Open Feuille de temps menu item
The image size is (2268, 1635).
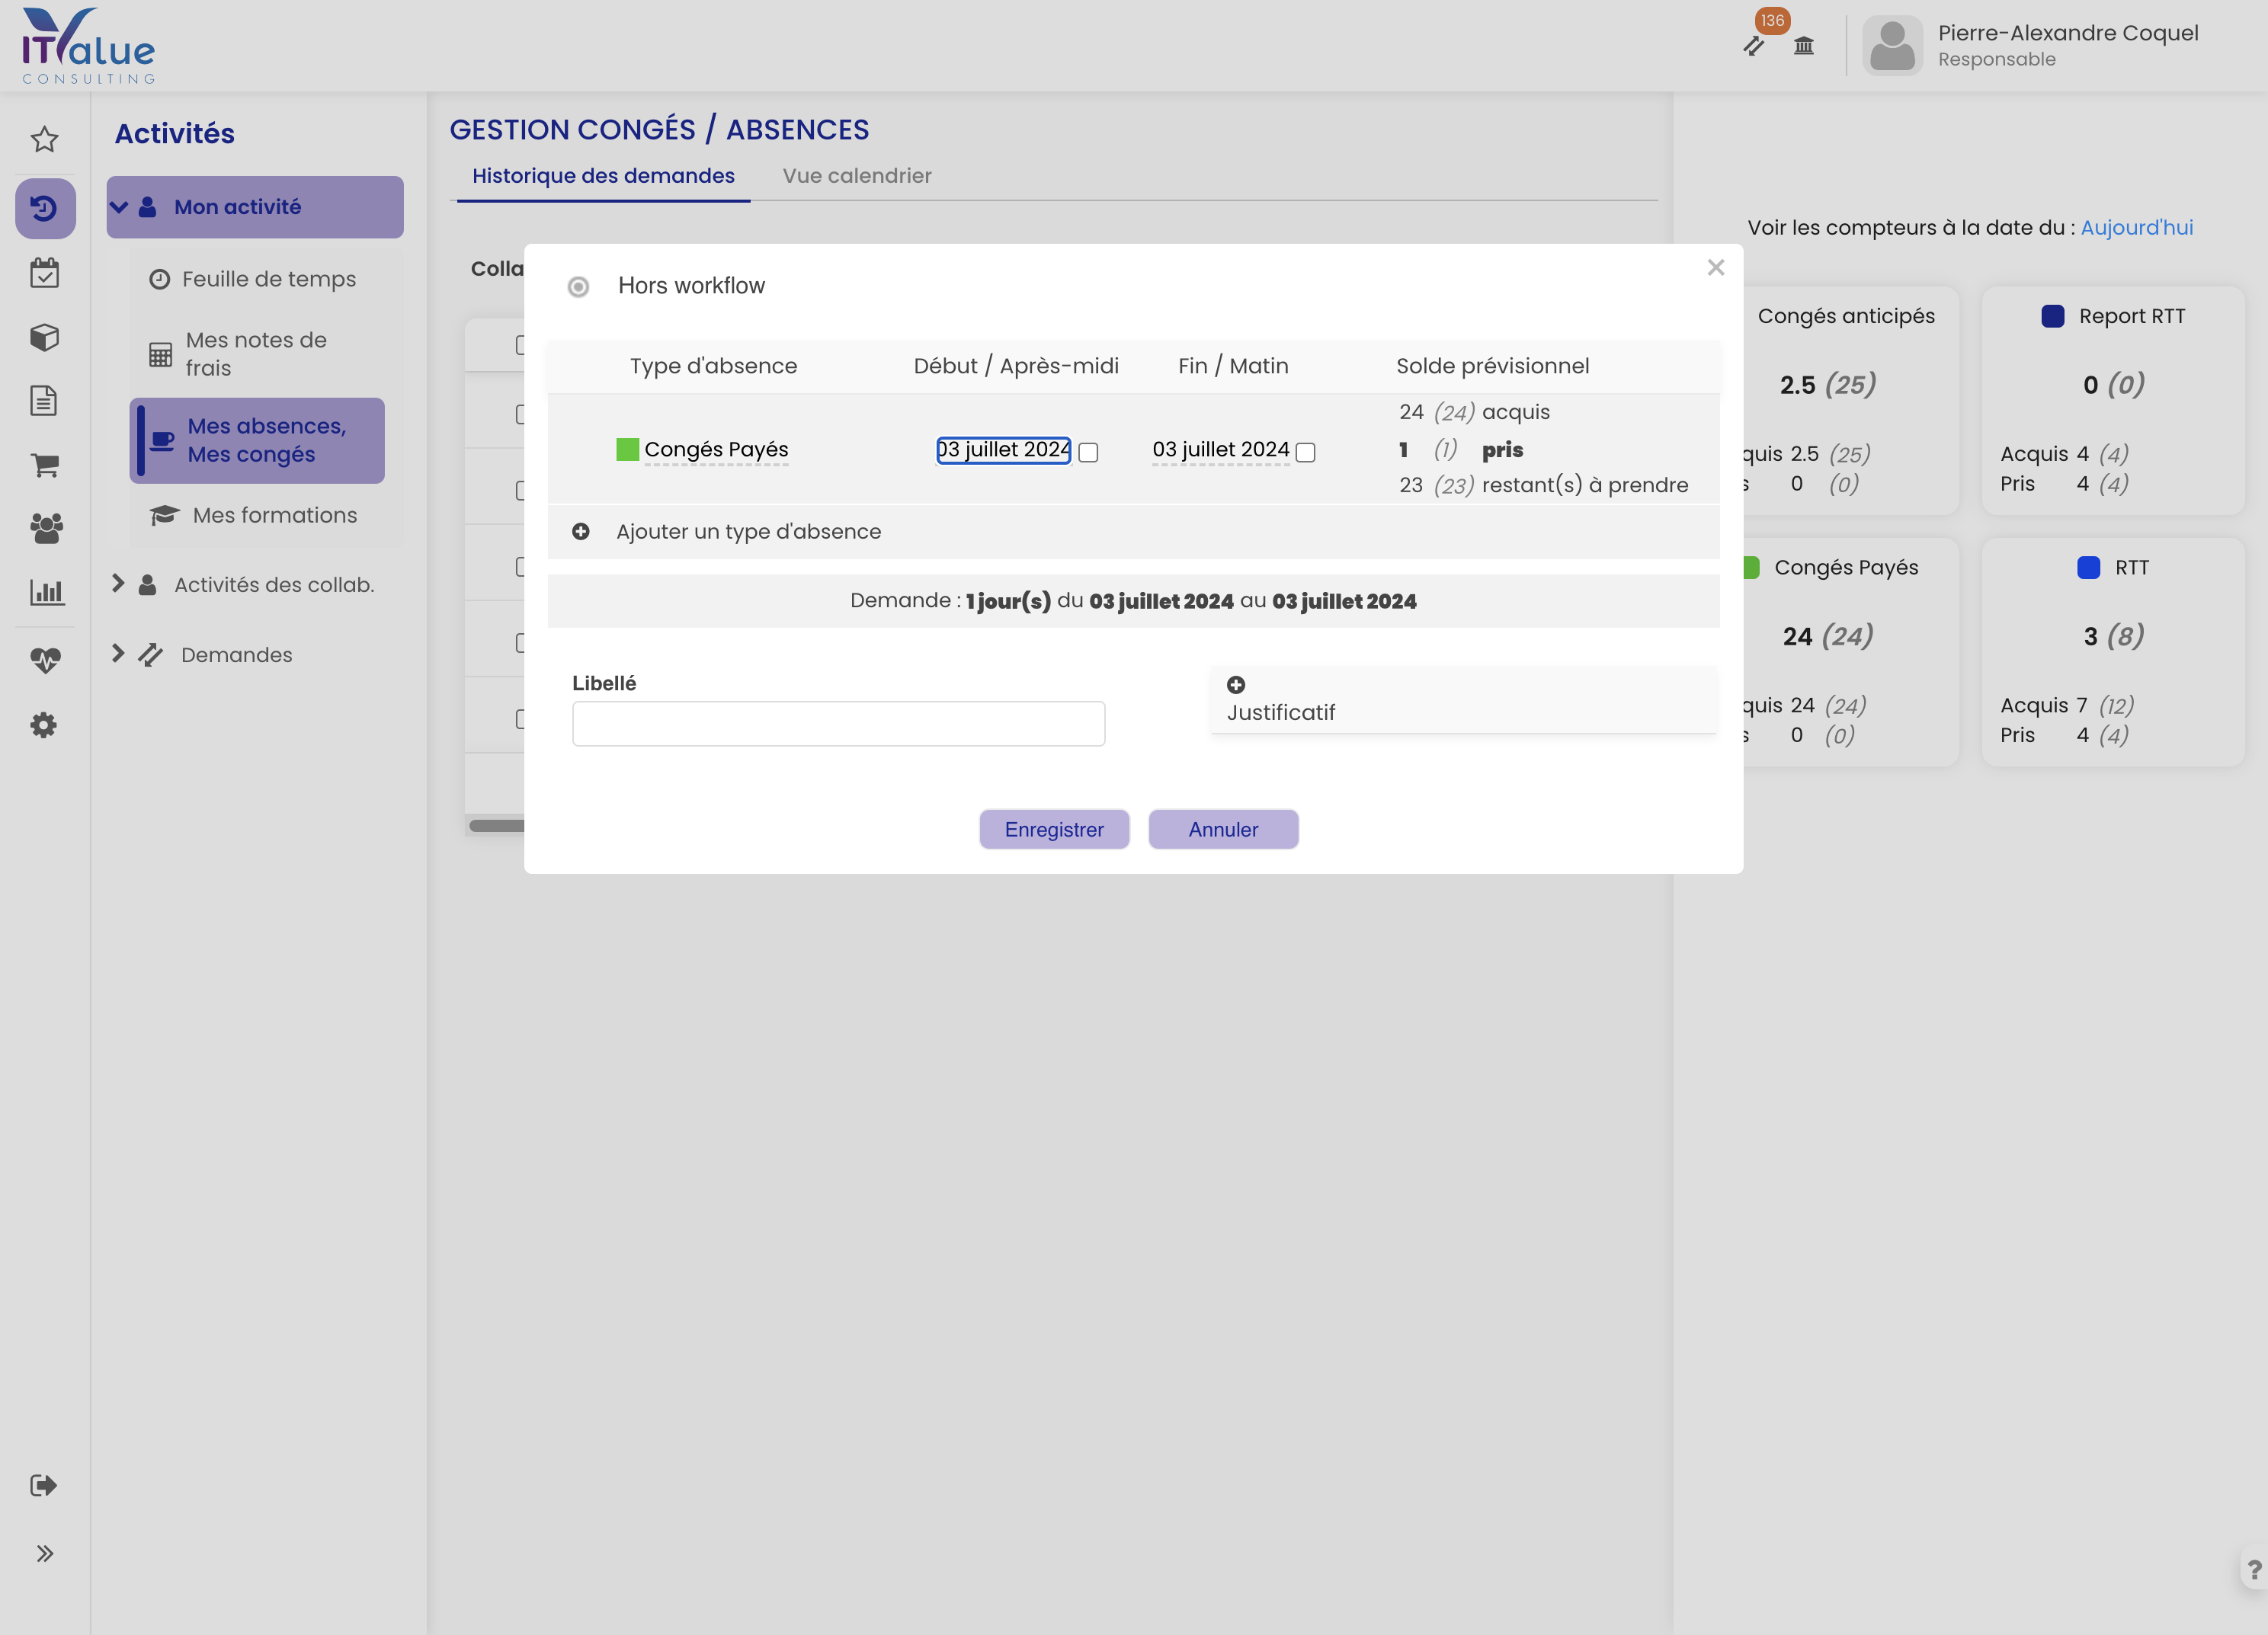268,279
